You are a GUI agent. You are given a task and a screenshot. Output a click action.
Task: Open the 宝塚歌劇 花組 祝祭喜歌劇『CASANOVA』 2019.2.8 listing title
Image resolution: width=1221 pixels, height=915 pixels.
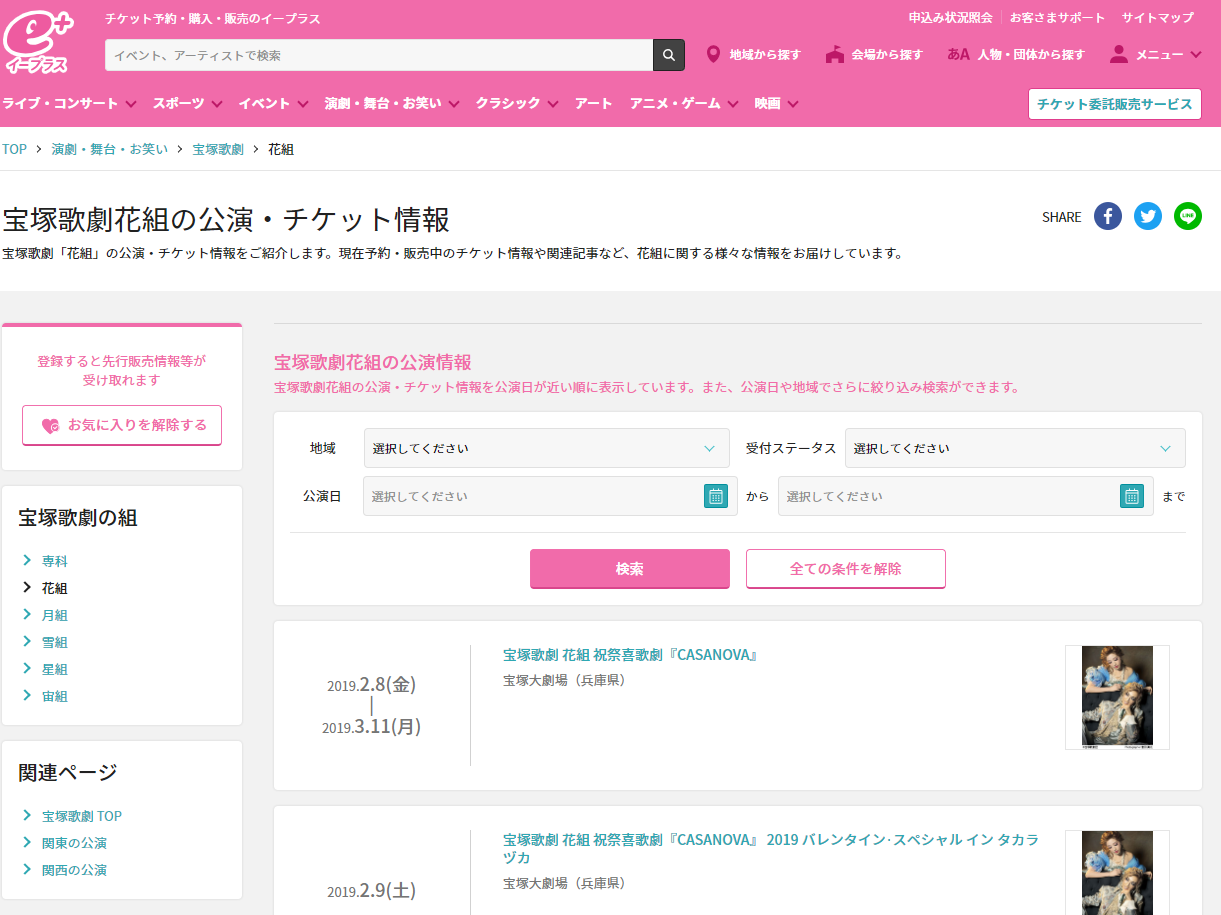(631, 656)
